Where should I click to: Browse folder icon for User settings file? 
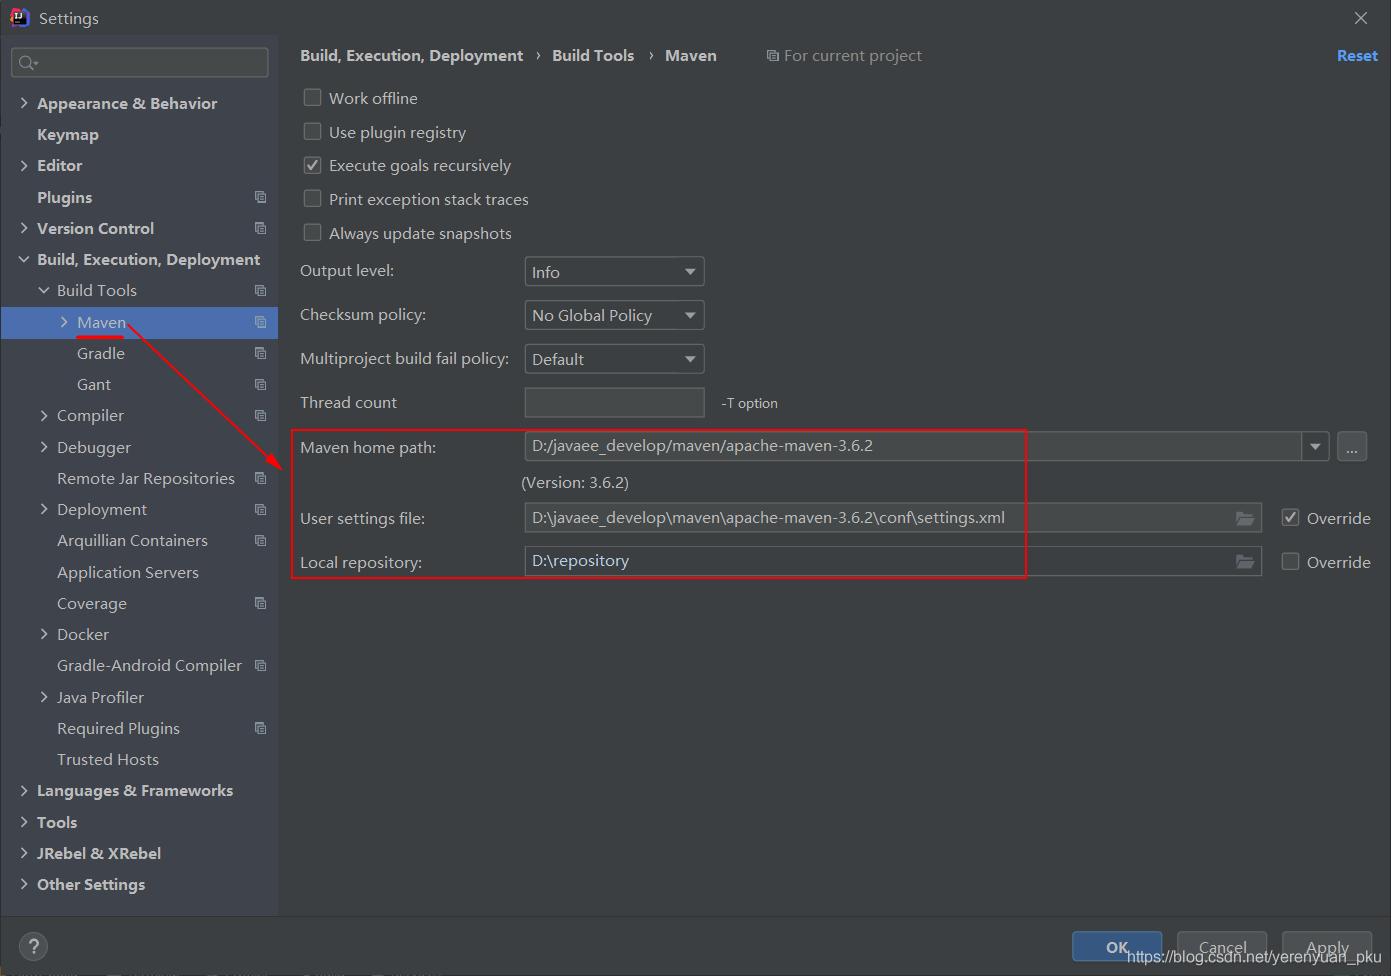[x=1245, y=518]
